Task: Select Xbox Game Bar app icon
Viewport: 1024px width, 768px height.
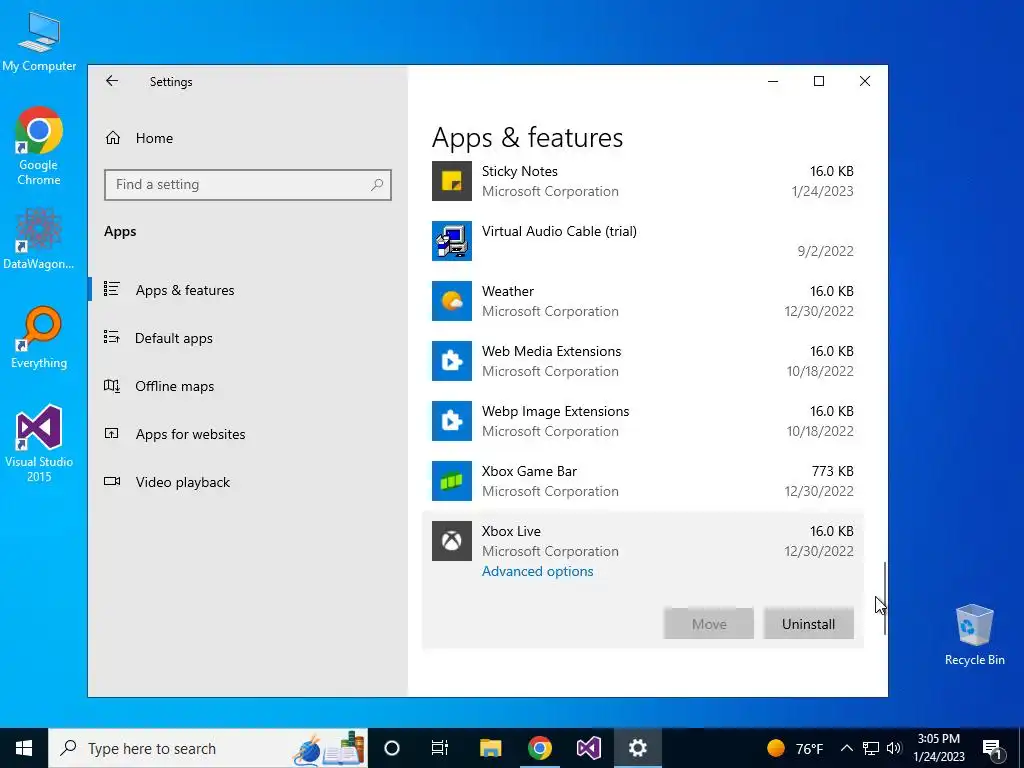Action: tap(451, 481)
